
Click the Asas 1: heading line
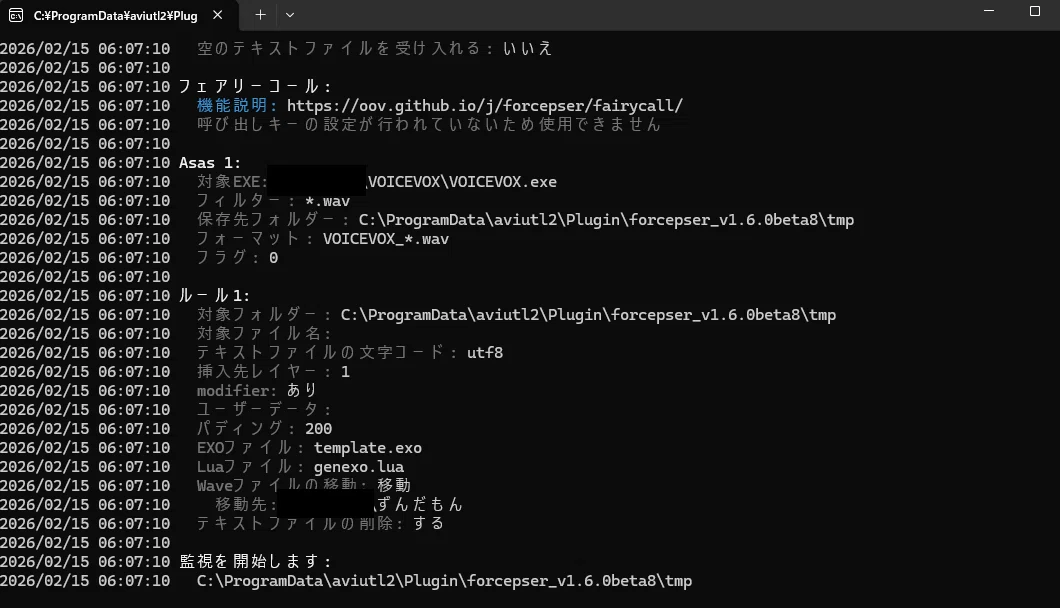(x=210, y=163)
